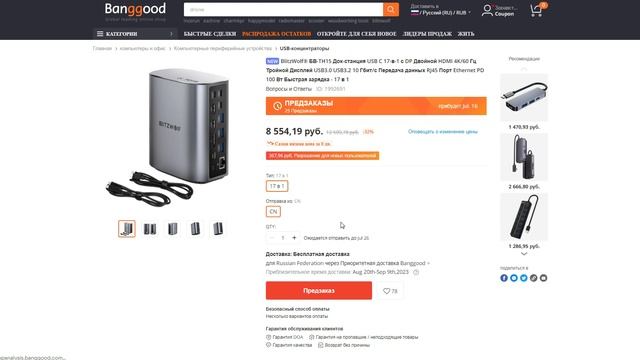
Task: Expand the Категории menu
Action: coord(135,34)
